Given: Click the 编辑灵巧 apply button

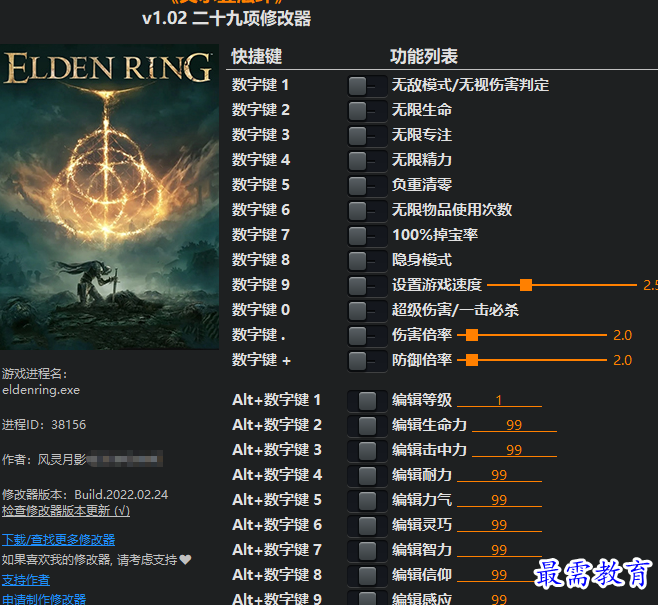Looking at the screenshot, I should click(367, 526).
